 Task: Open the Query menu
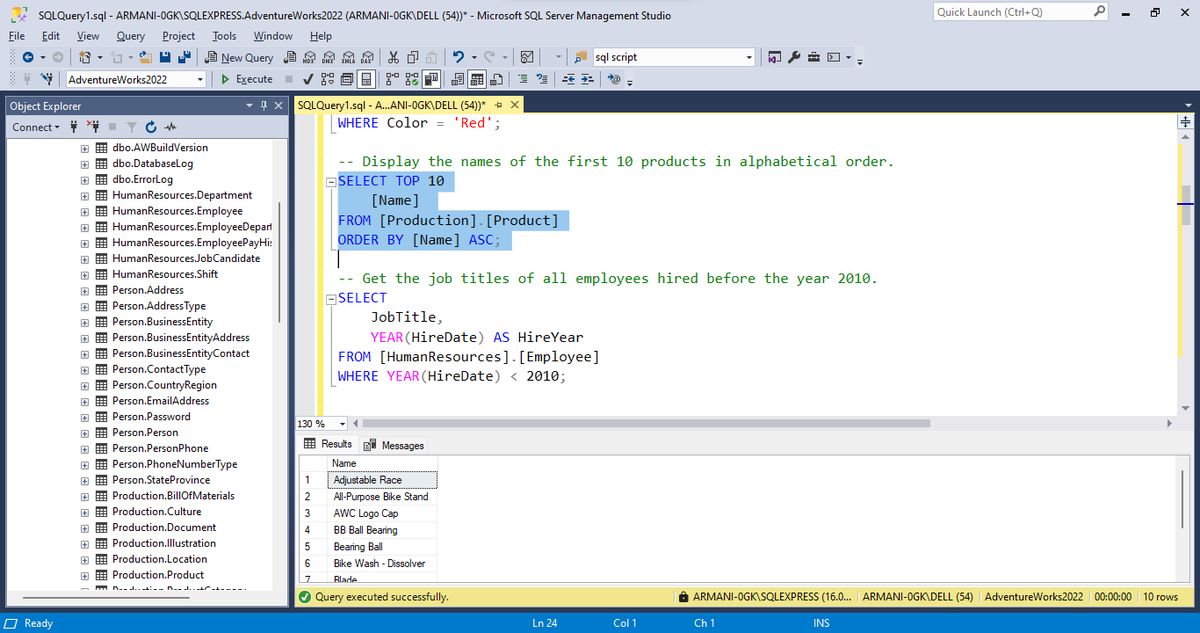click(x=131, y=36)
